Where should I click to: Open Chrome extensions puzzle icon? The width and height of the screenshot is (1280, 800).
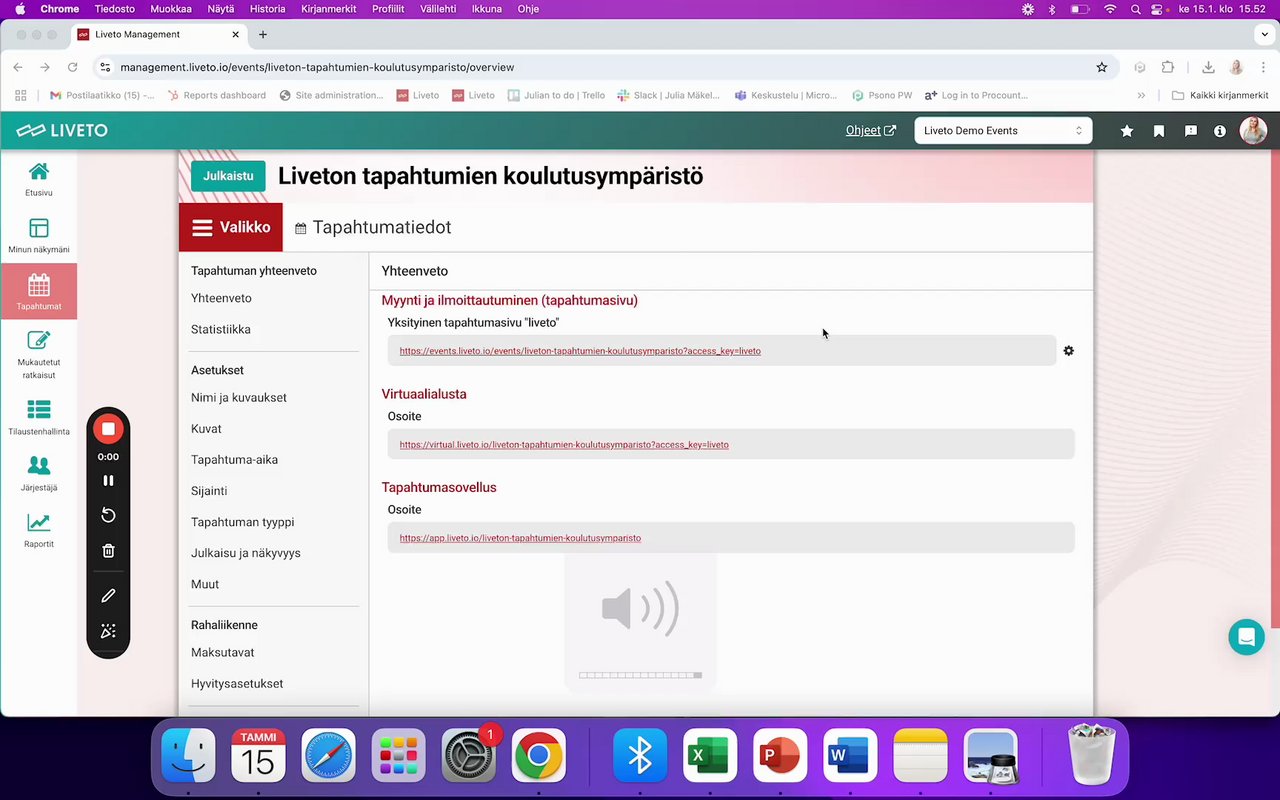(1167, 67)
